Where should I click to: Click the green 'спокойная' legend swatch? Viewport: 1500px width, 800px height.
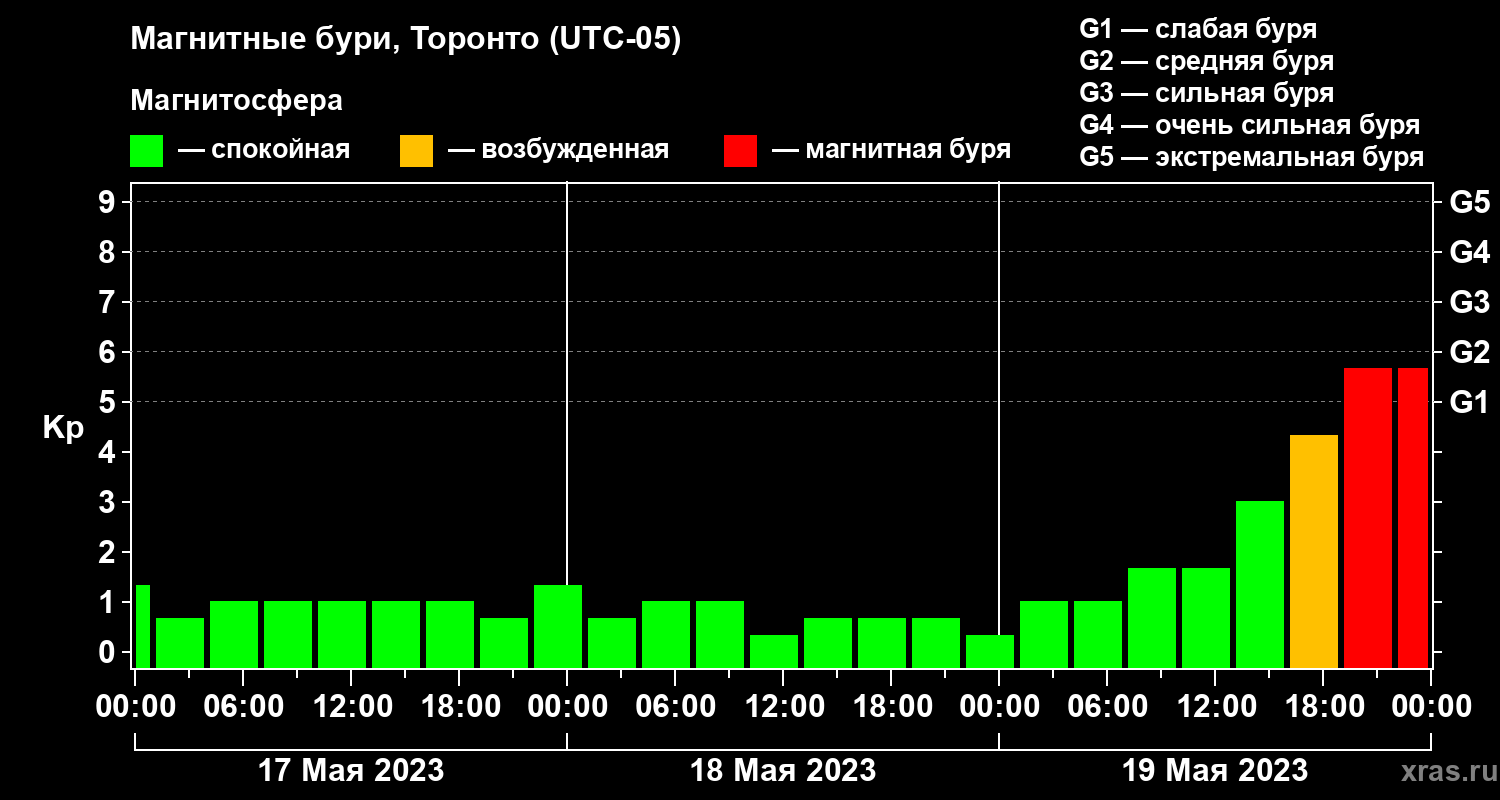[146, 151]
